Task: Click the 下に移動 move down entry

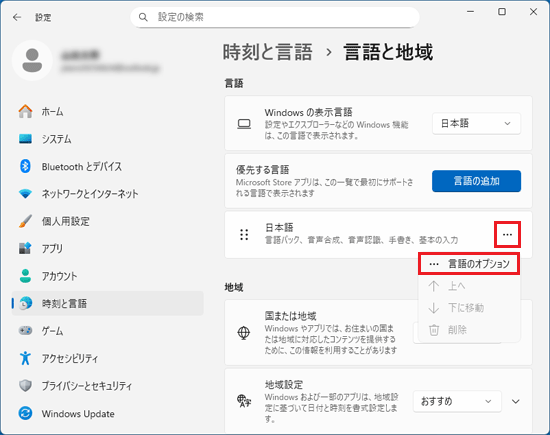Action: pyautogui.click(x=469, y=308)
